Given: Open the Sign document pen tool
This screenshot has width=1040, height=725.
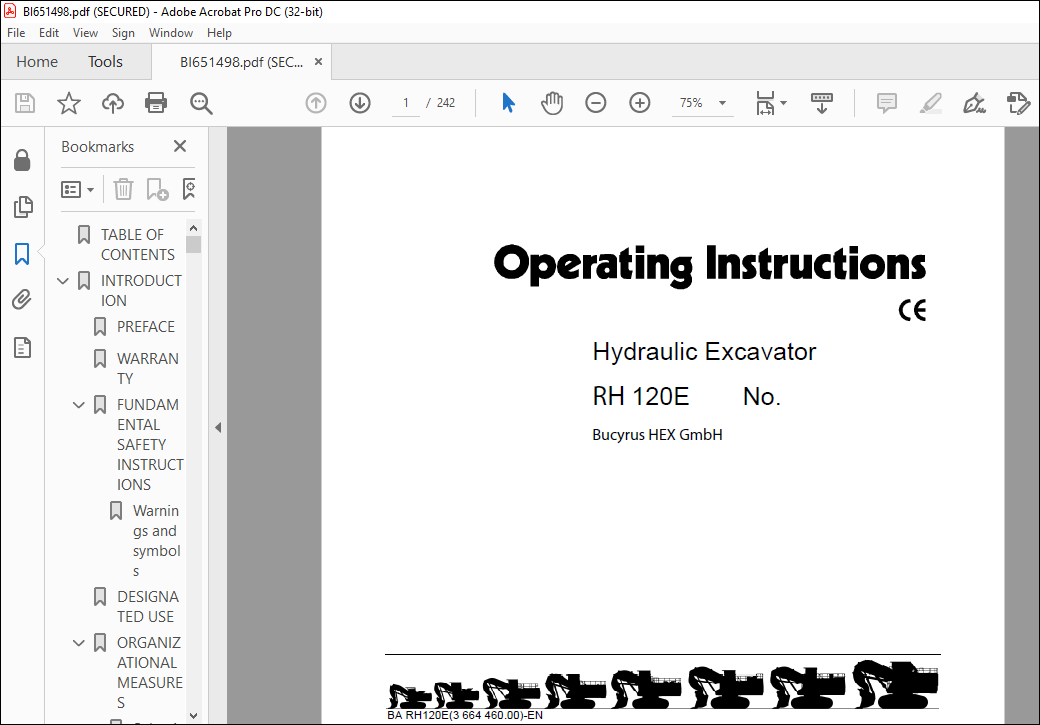Looking at the screenshot, I should (974, 103).
